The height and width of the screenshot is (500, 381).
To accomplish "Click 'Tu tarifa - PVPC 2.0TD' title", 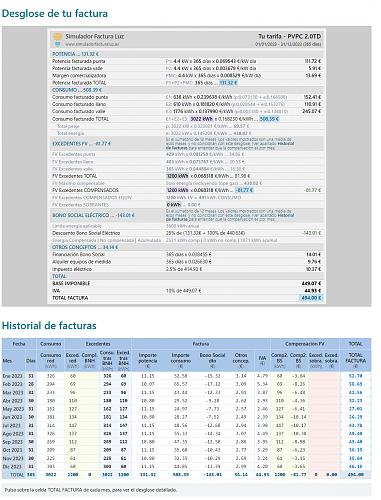I will pos(289,36).
